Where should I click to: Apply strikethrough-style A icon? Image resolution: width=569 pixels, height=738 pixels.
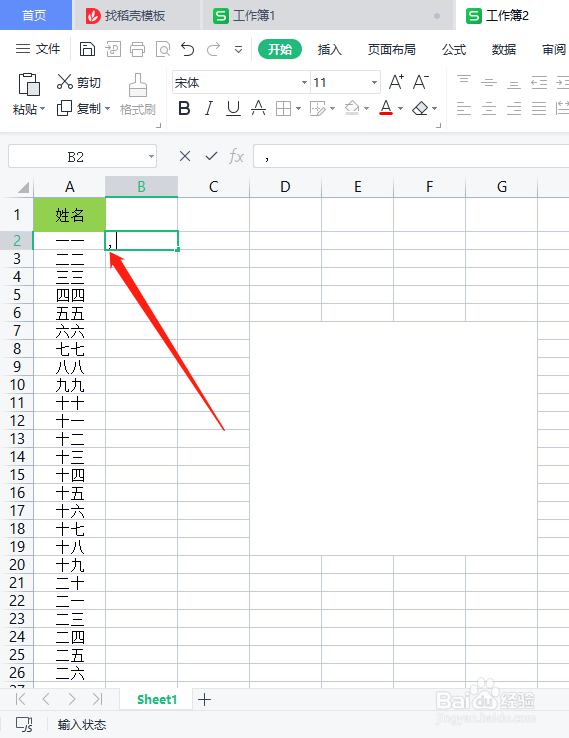[x=258, y=109]
